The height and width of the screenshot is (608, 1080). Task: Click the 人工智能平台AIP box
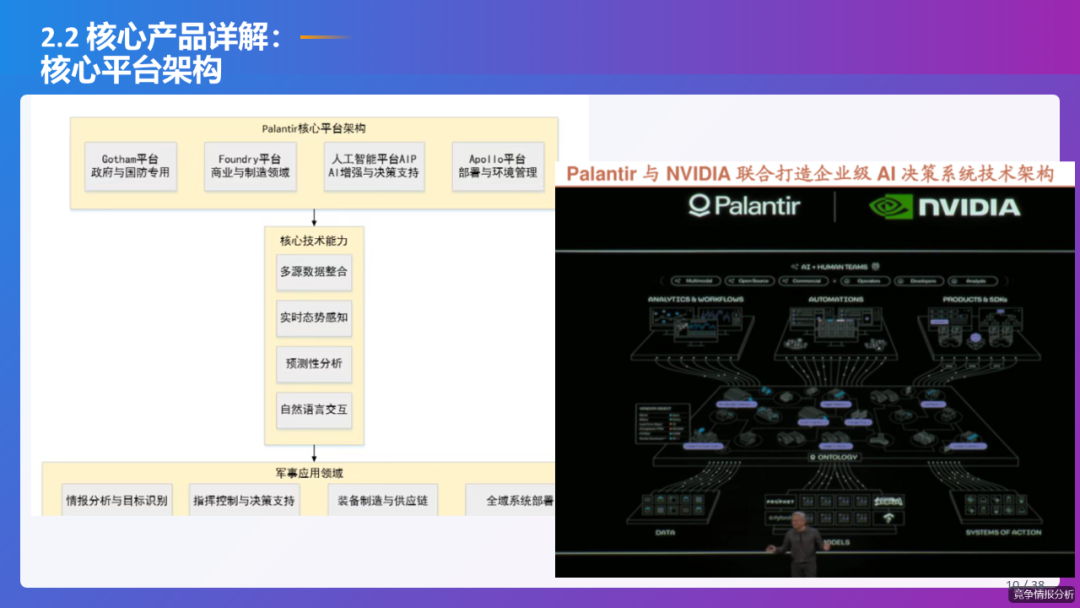coord(374,166)
